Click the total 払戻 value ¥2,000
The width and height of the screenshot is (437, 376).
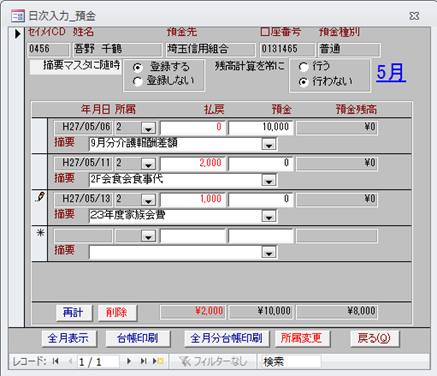[192, 312]
